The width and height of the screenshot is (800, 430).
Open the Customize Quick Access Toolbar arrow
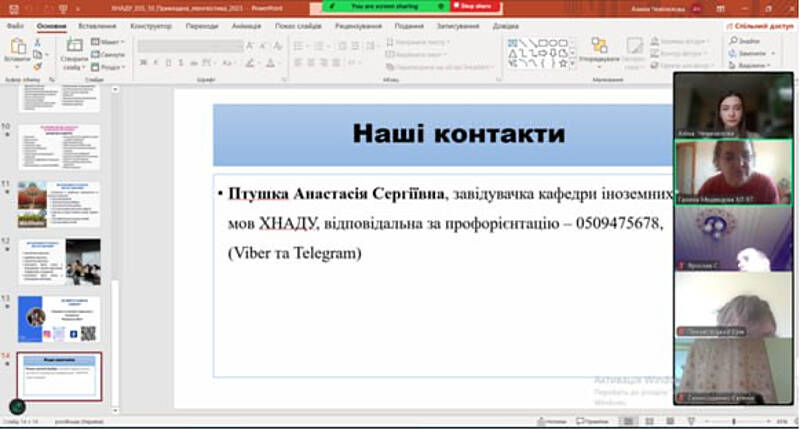tap(78, 9)
